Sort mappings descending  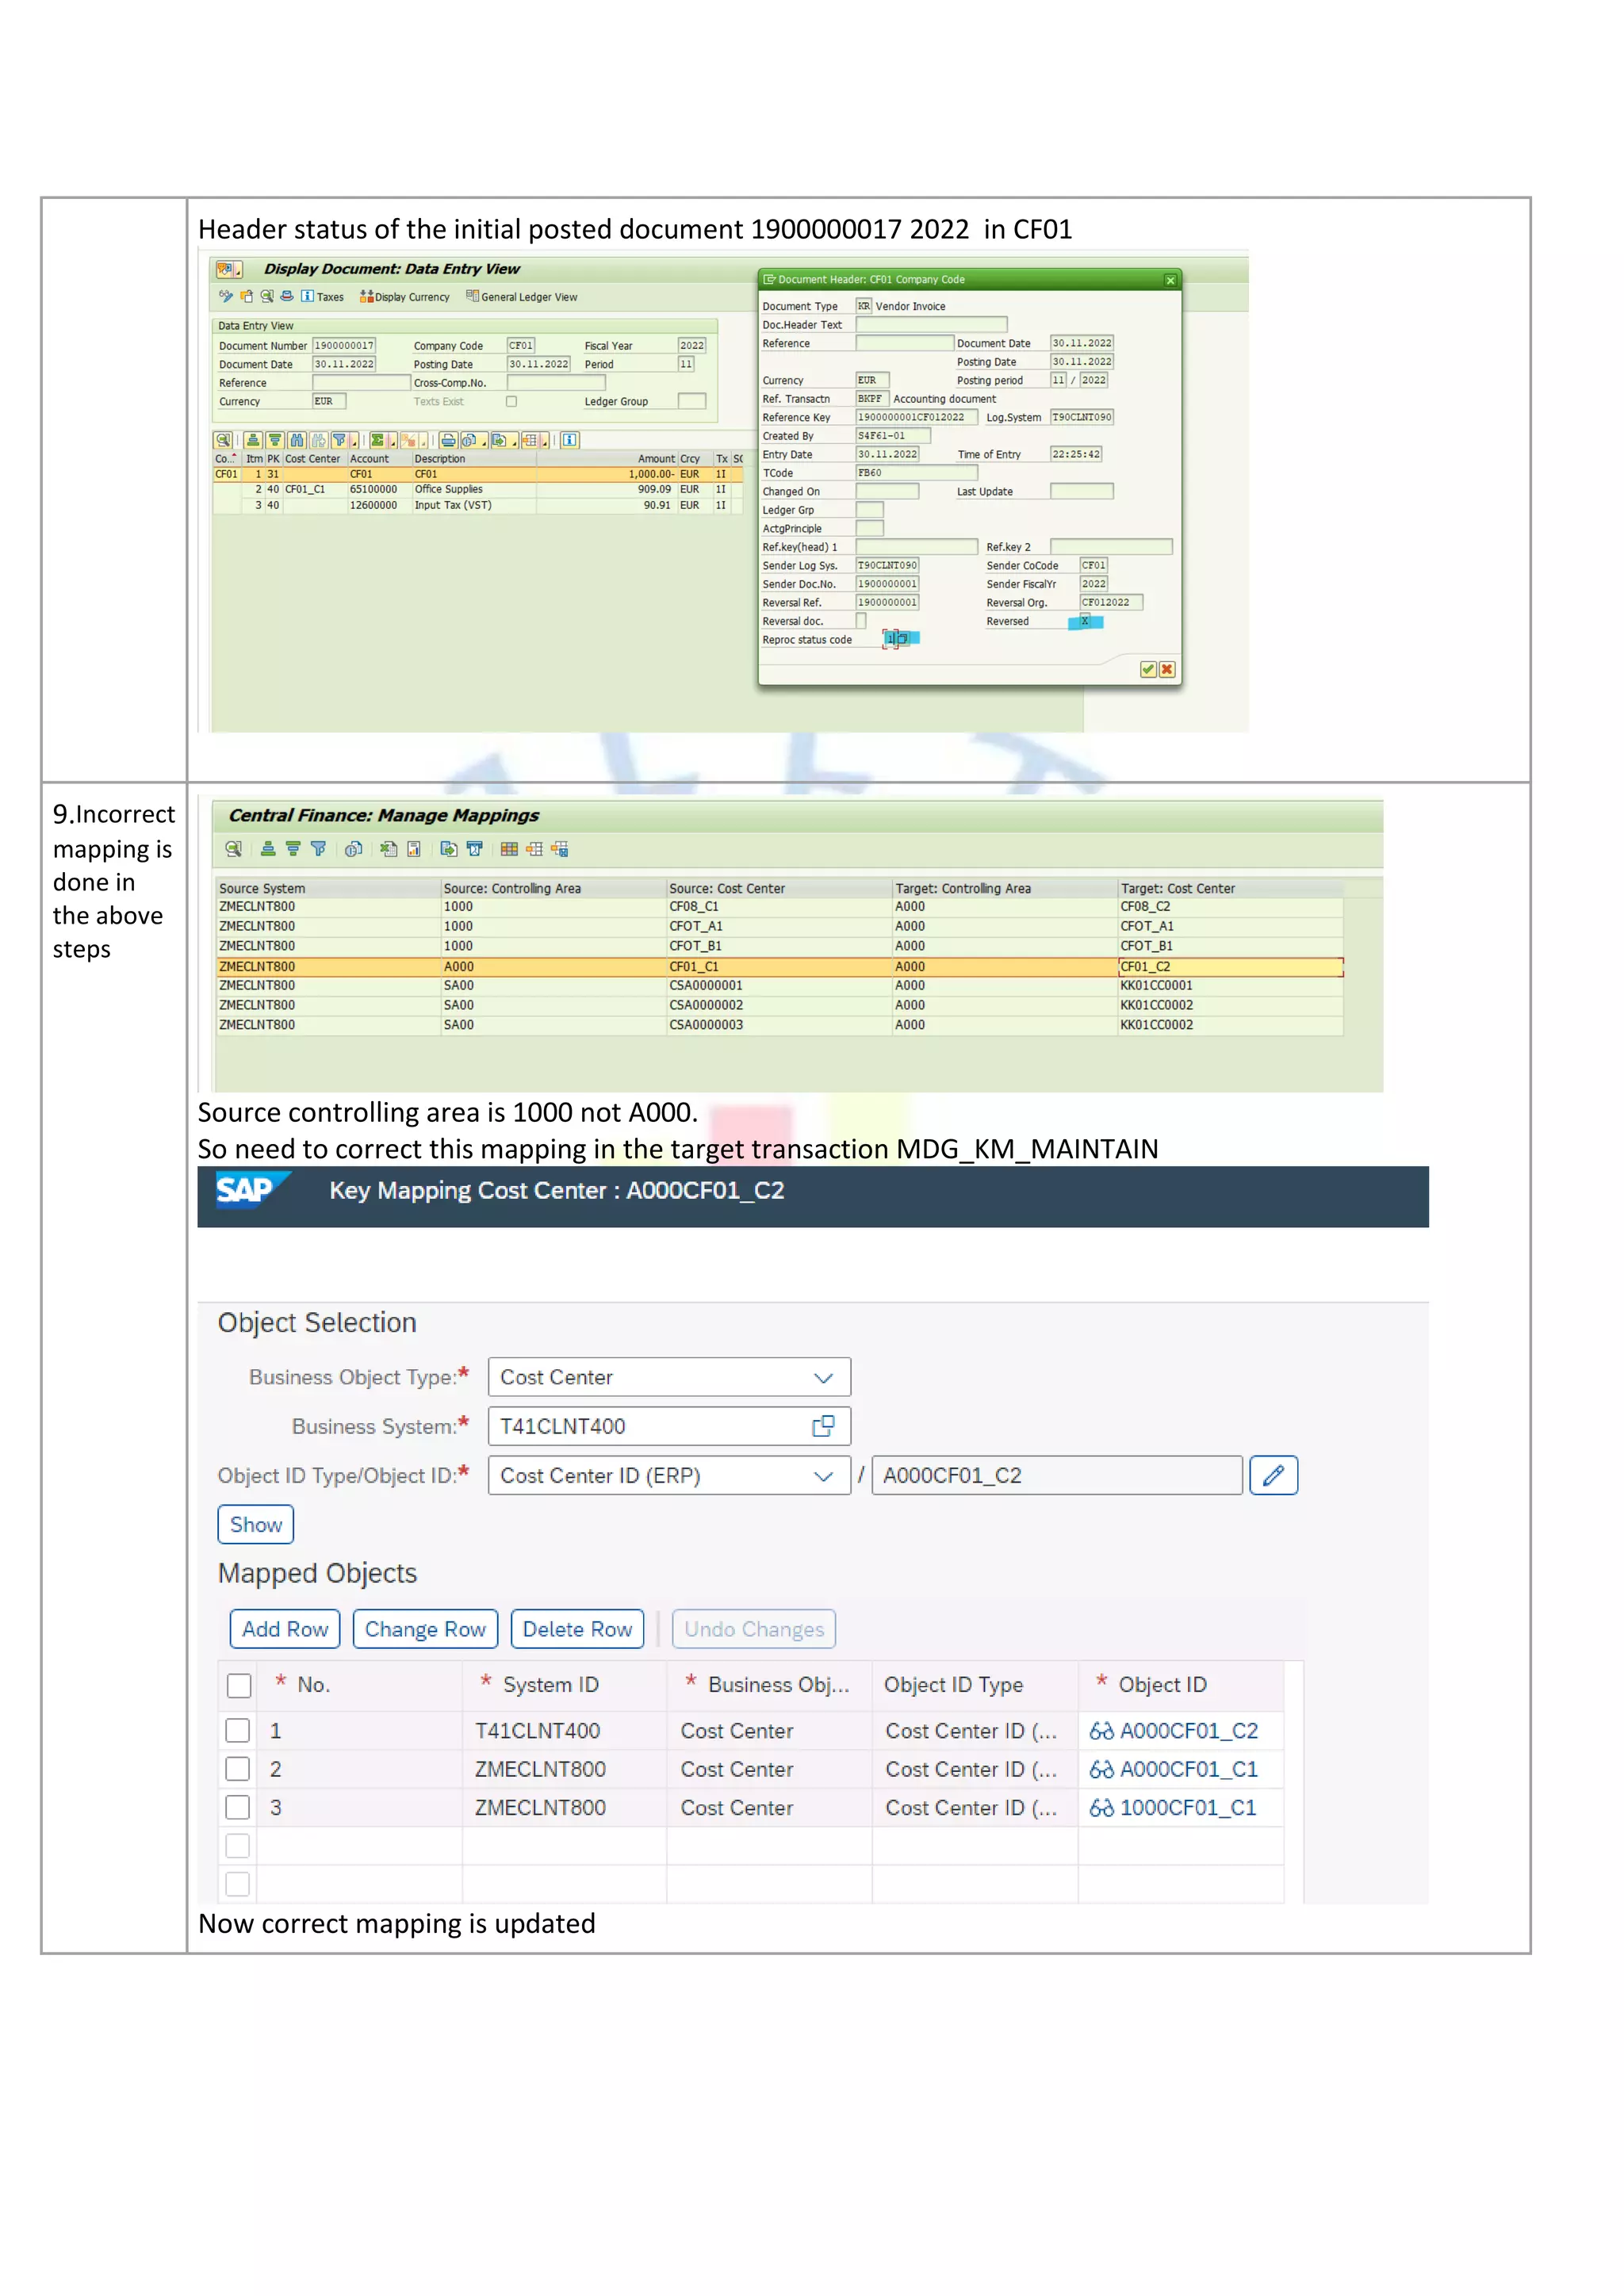point(294,849)
